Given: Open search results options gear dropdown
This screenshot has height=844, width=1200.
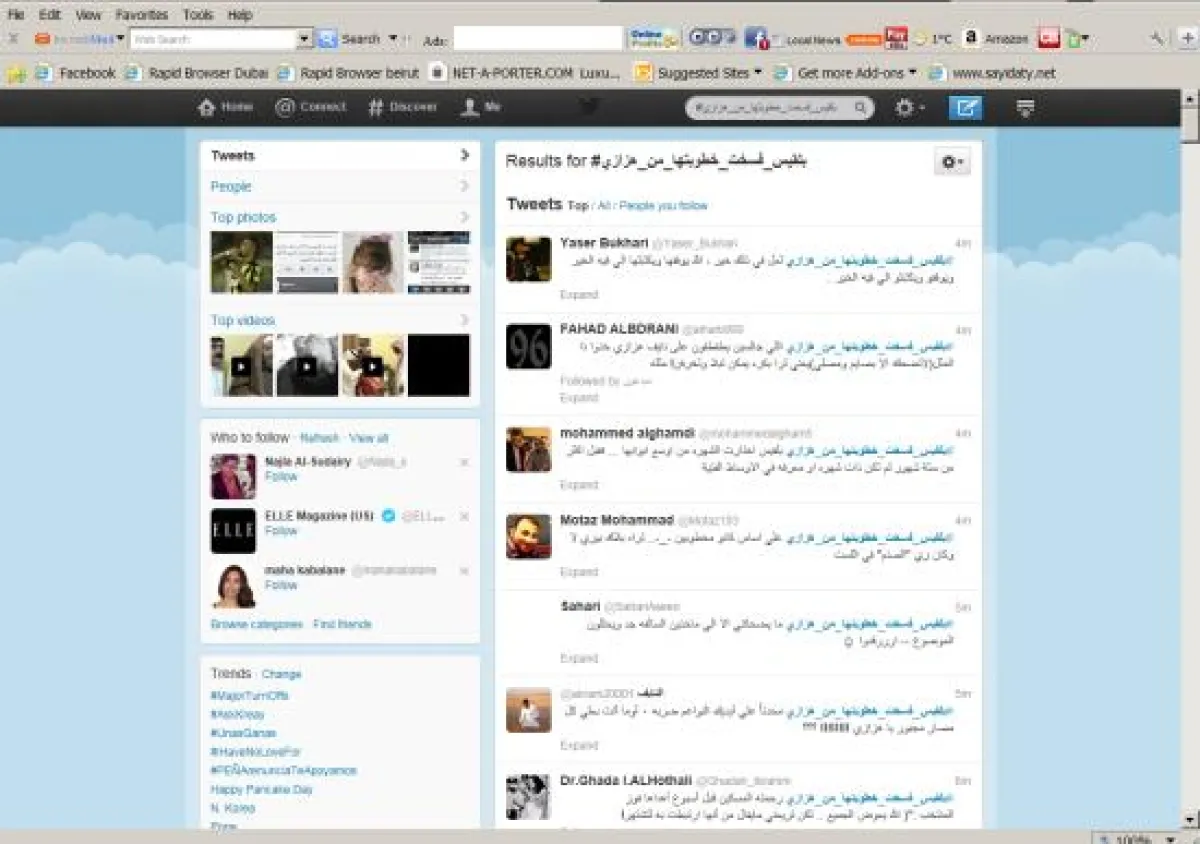Looking at the screenshot, I should pos(951,162).
